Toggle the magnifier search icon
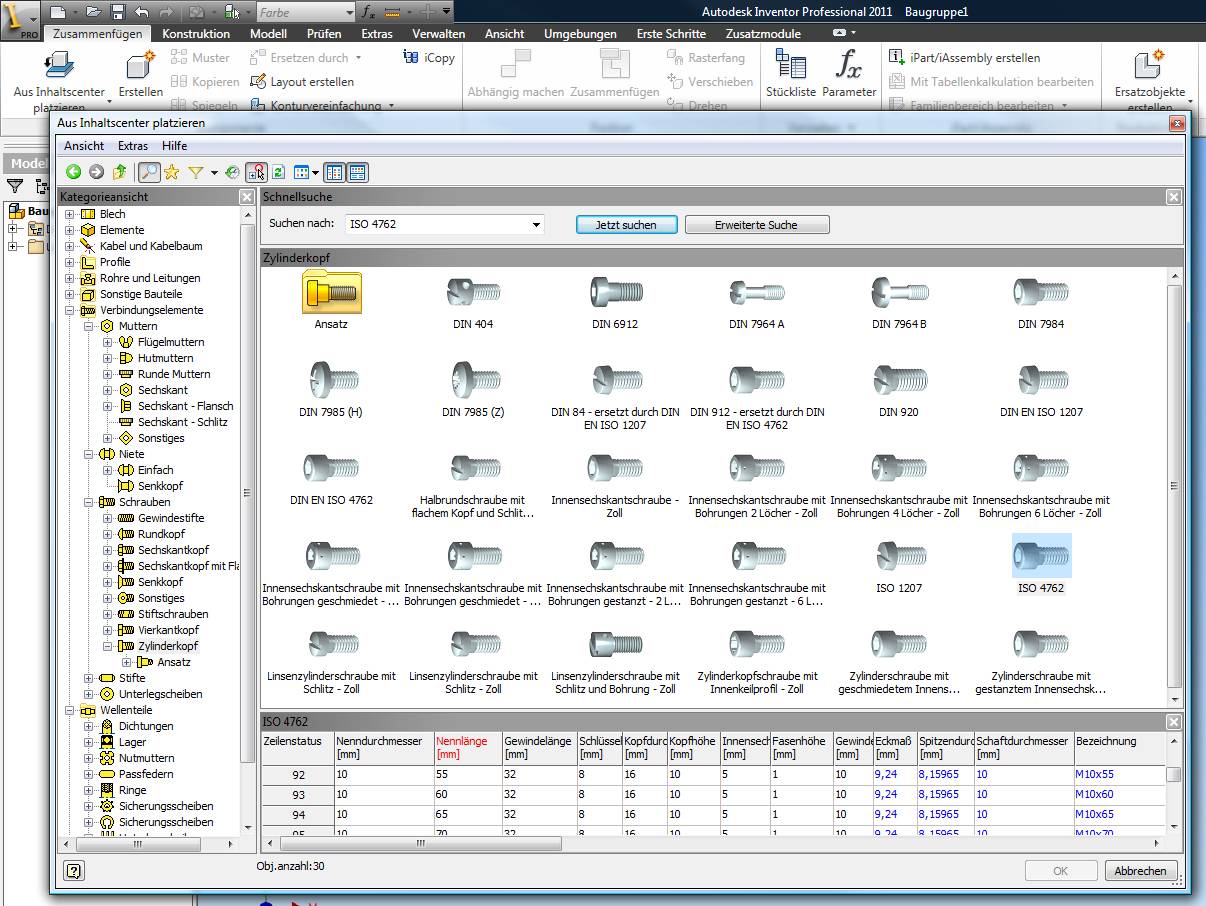Viewport: 1206px width, 906px height. pos(148,172)
